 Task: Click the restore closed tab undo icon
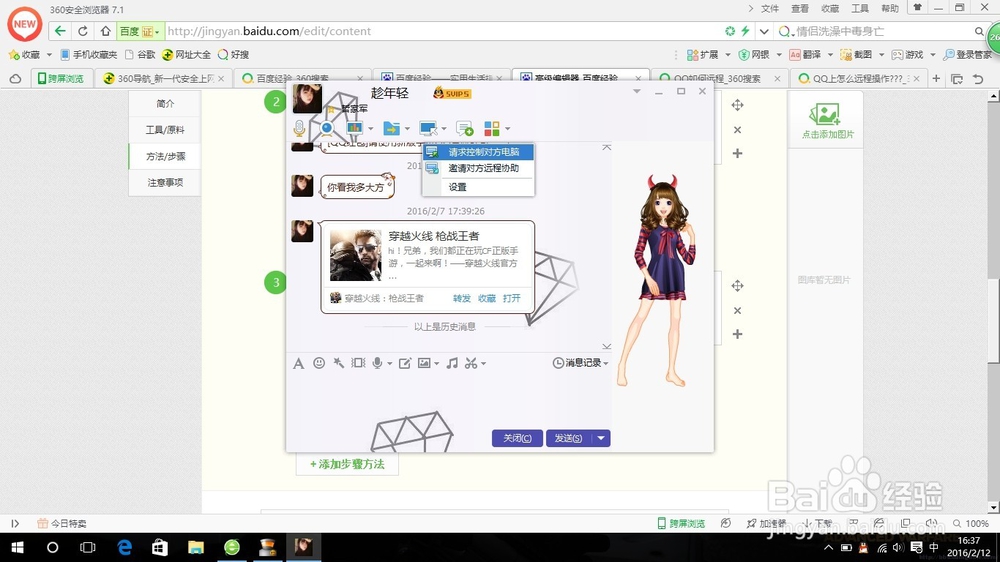pyautogui.click(x=978, y=78)
